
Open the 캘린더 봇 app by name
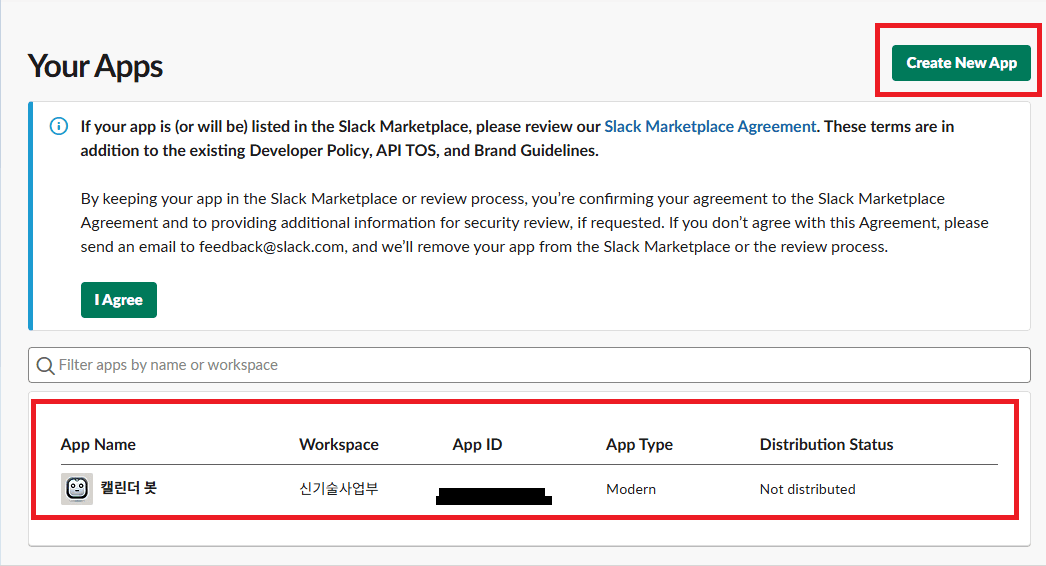(128, 489)
